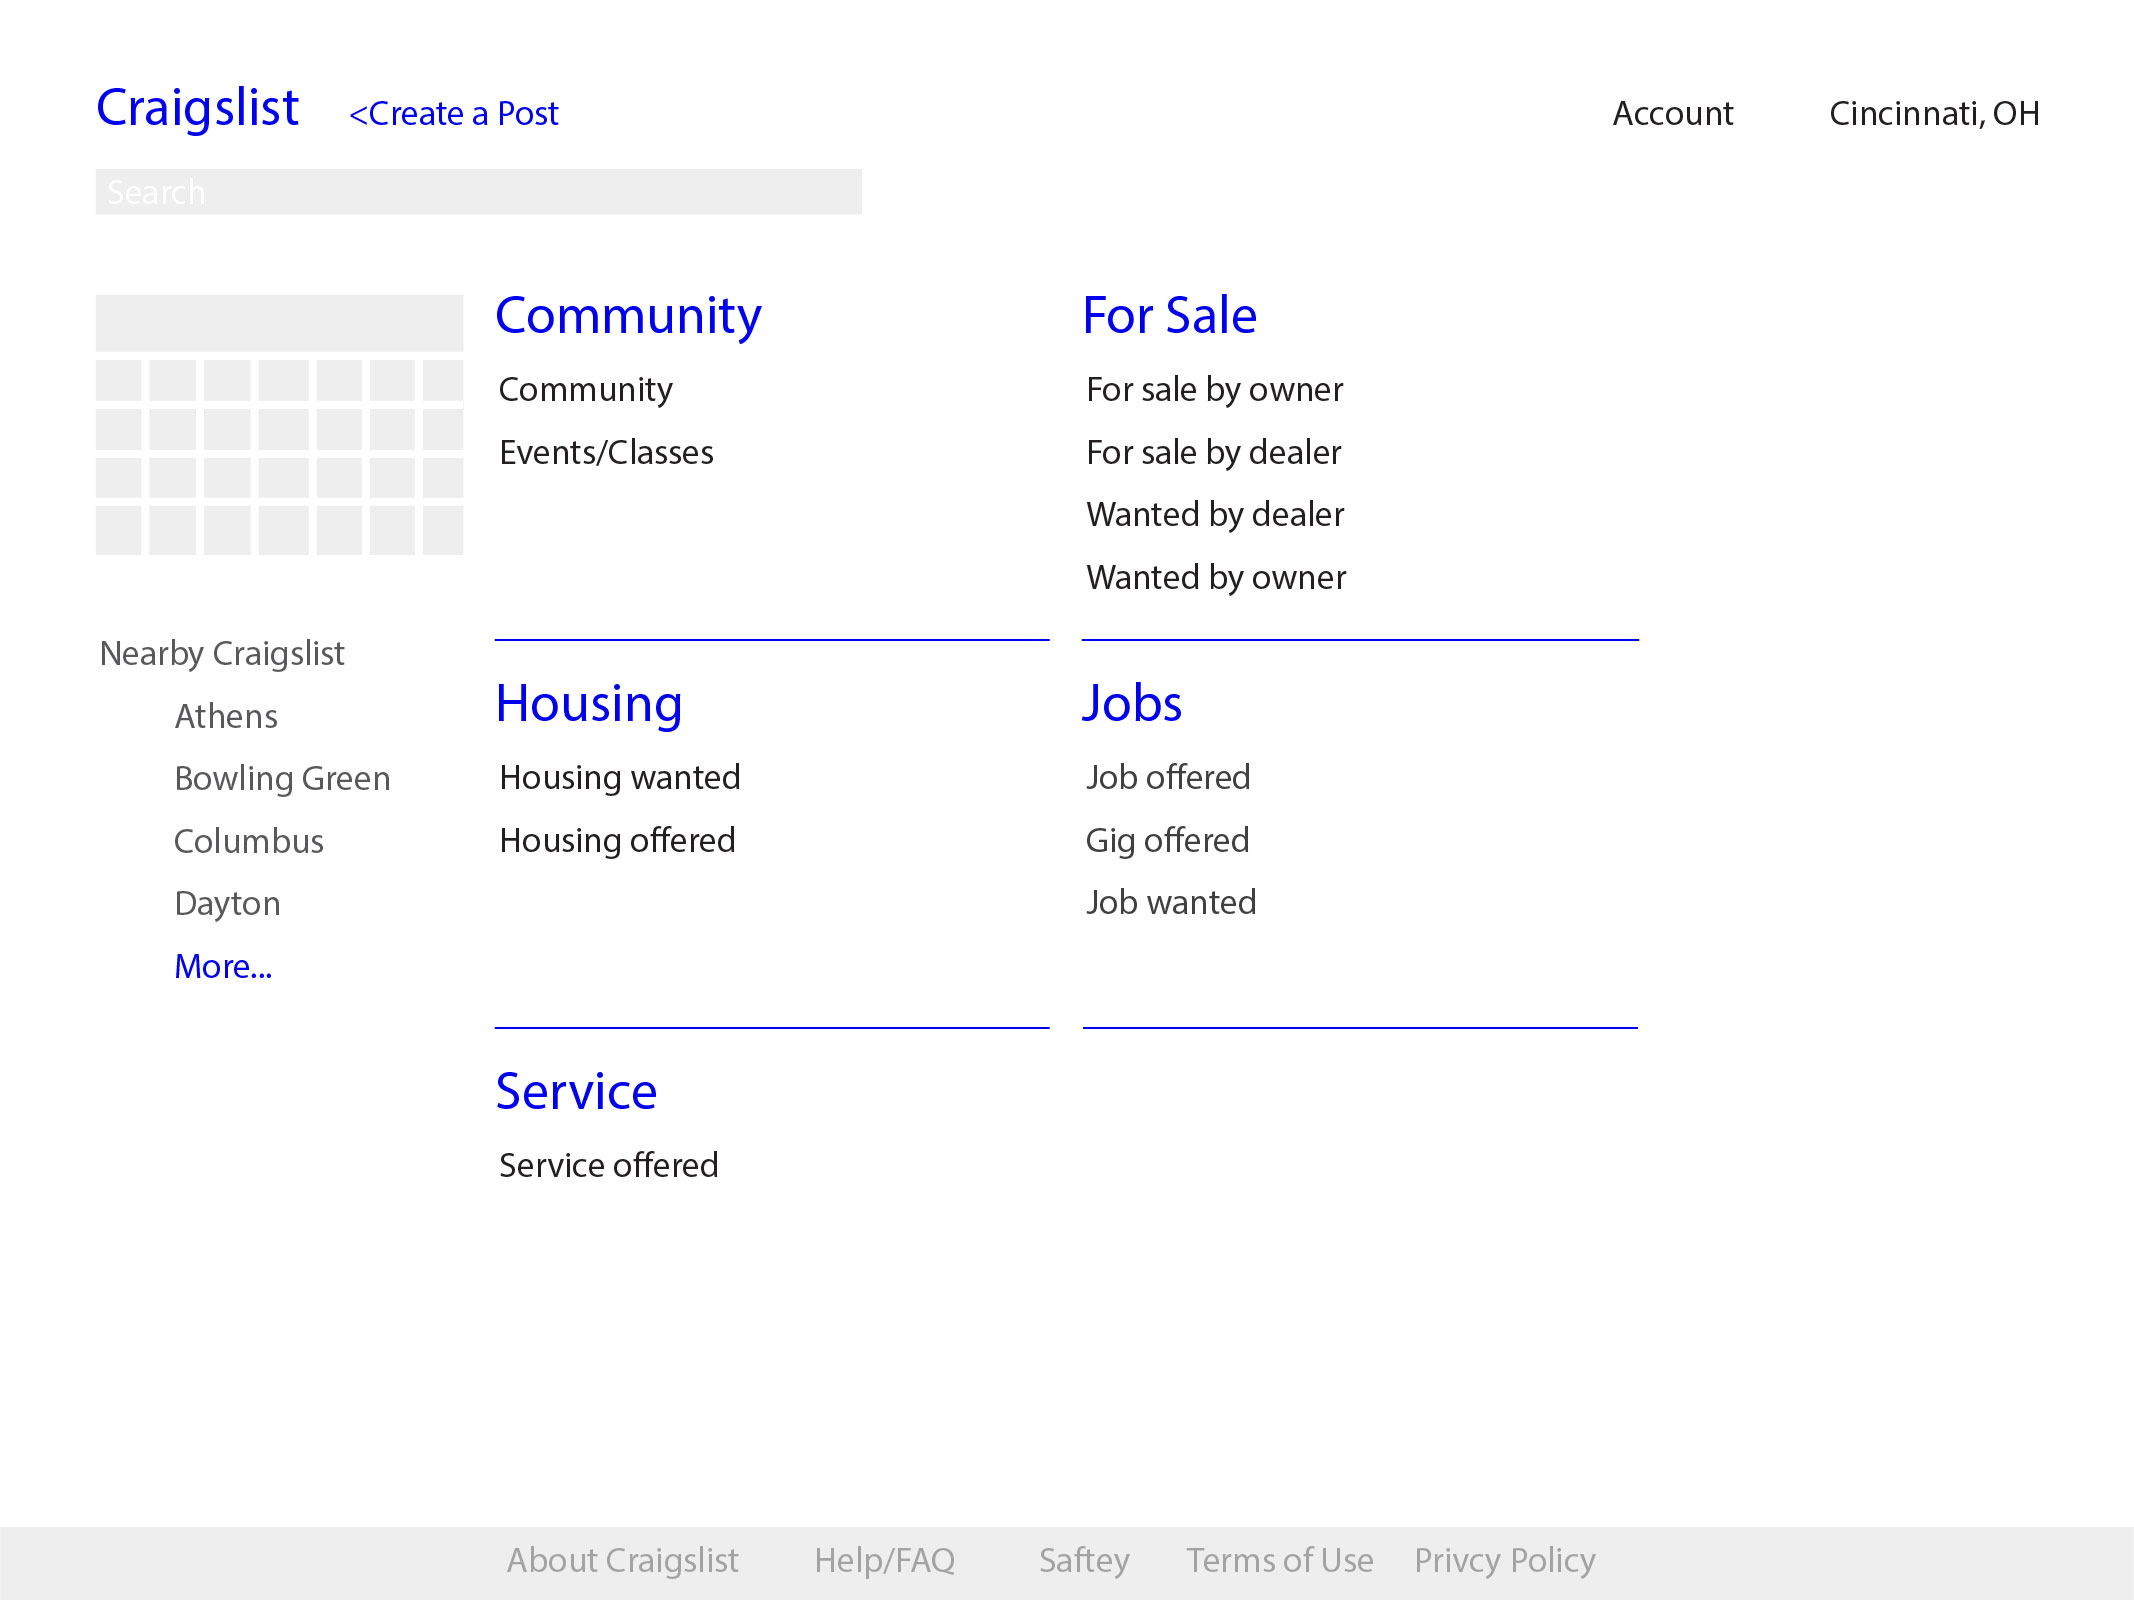Click the calendar header bar

click(279, 322)
